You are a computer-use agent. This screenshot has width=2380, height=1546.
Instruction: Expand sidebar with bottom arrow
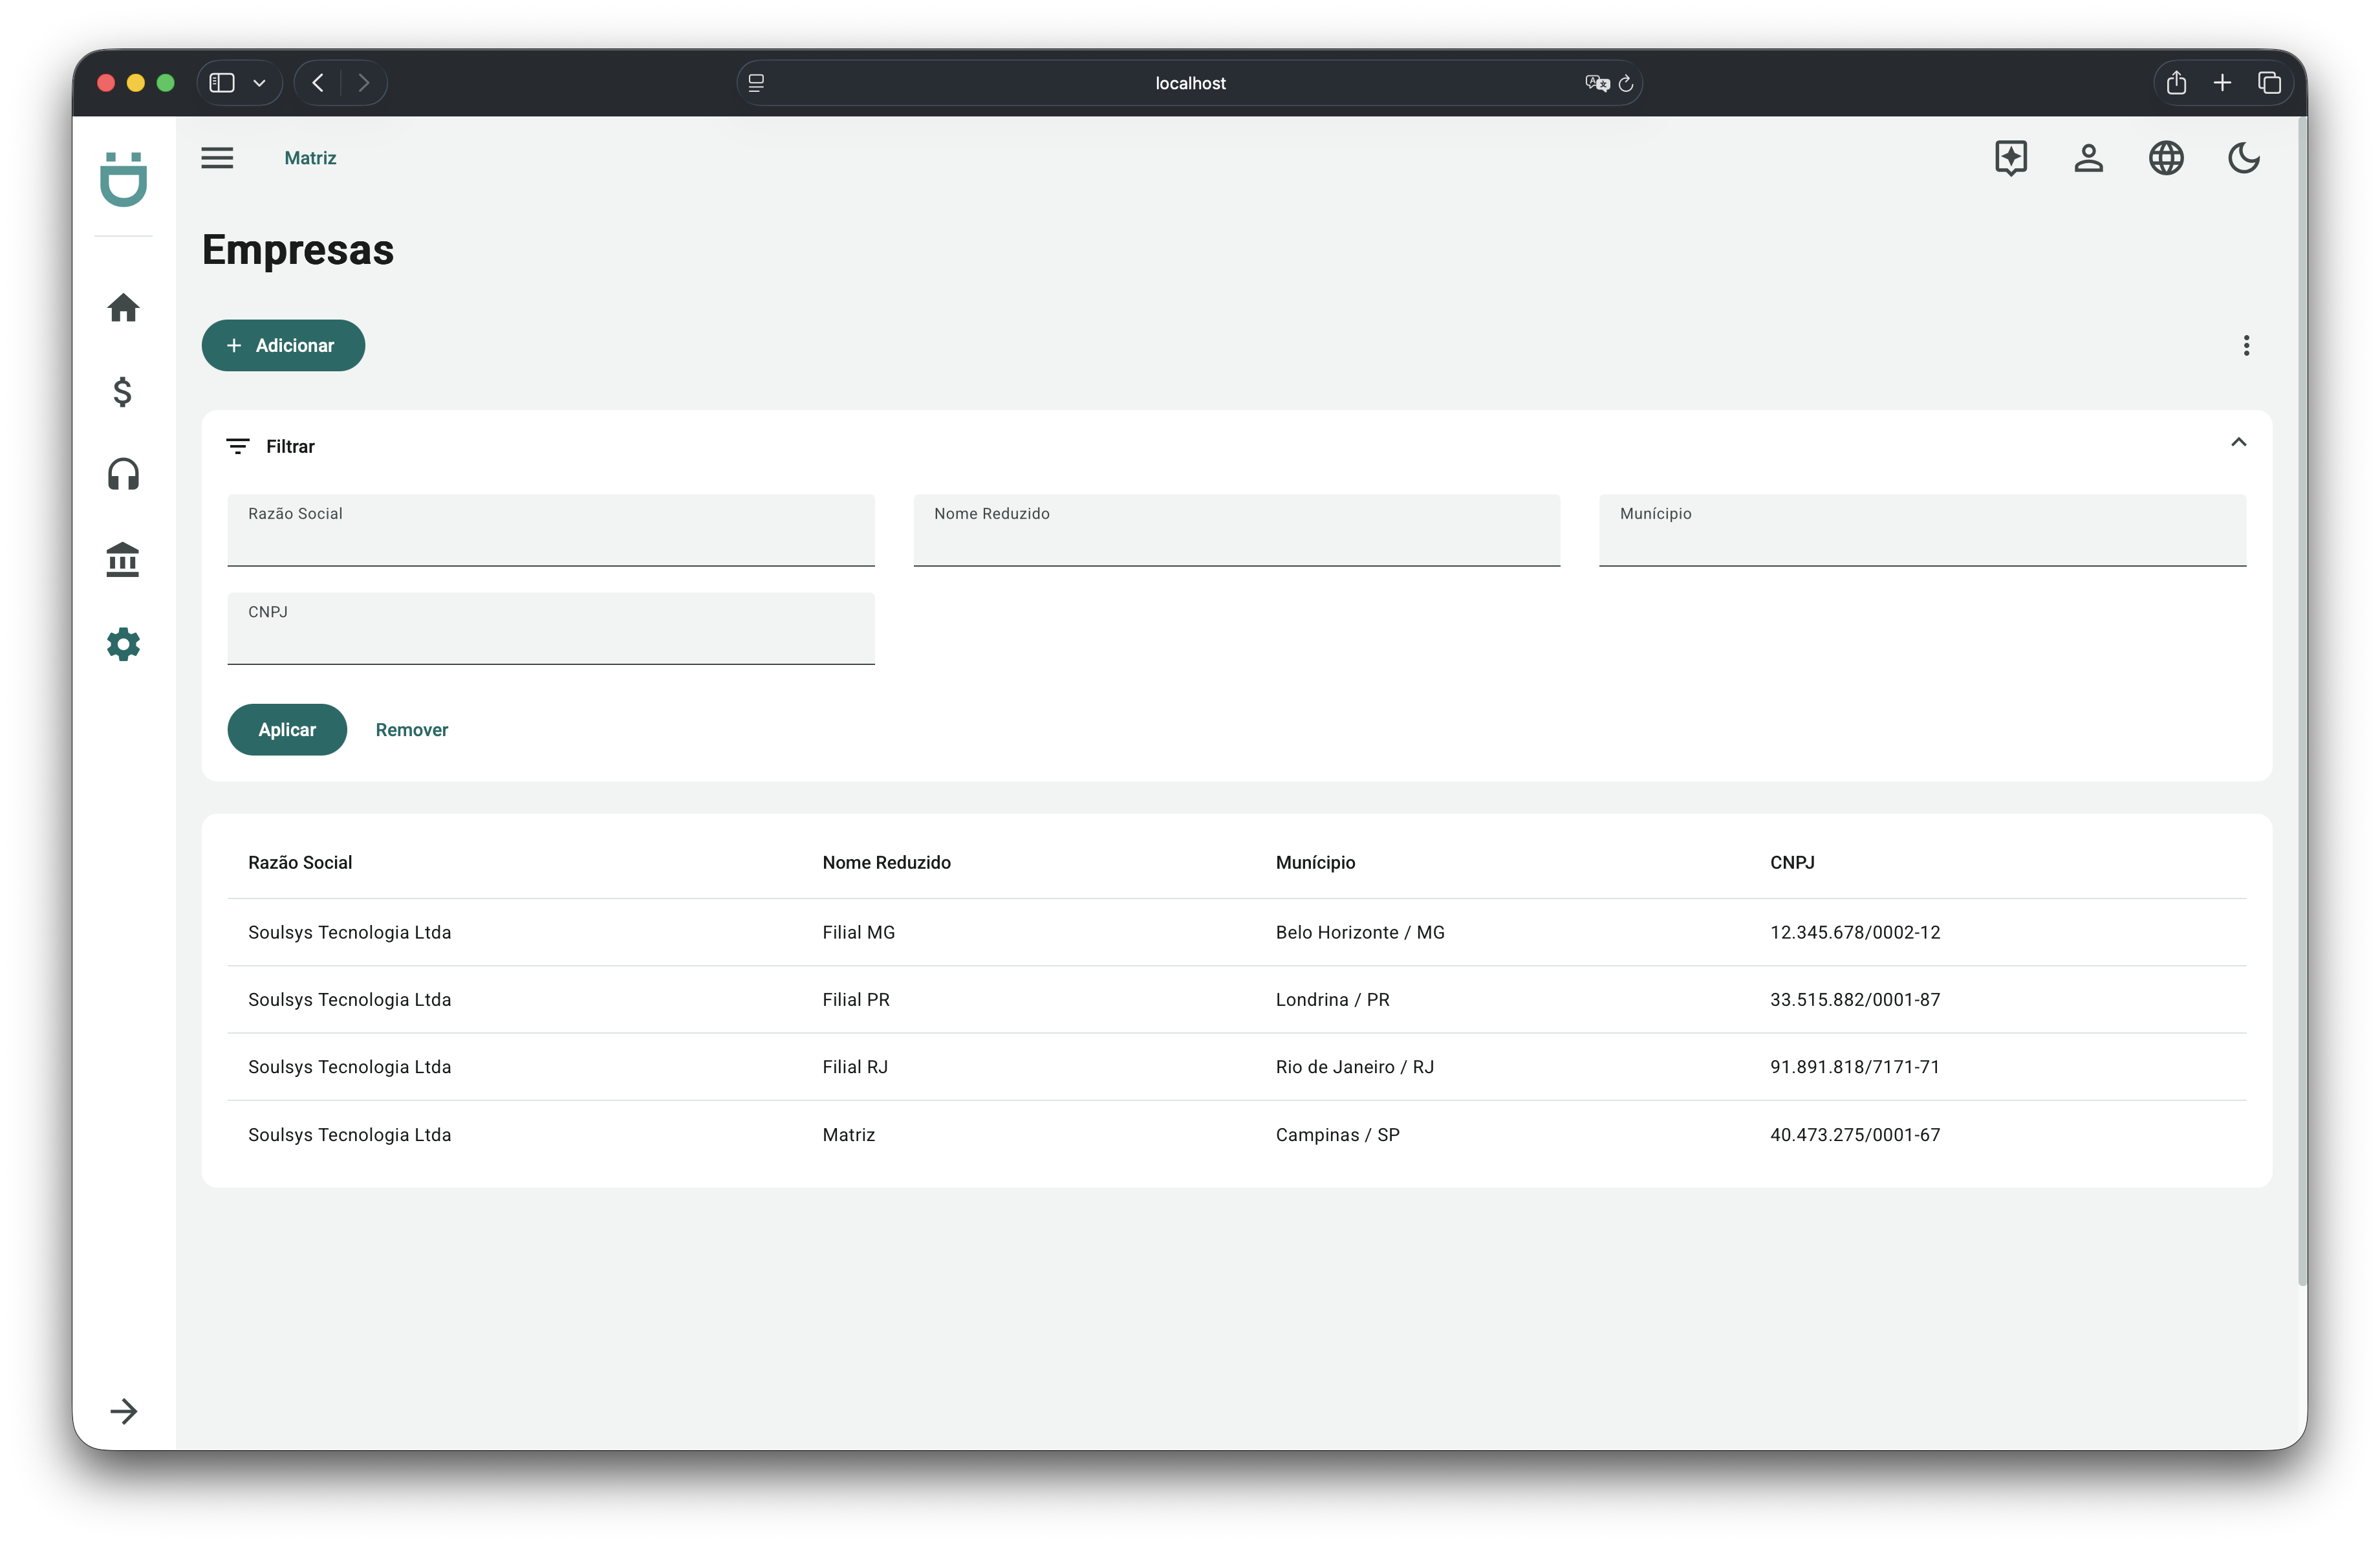123,1411
